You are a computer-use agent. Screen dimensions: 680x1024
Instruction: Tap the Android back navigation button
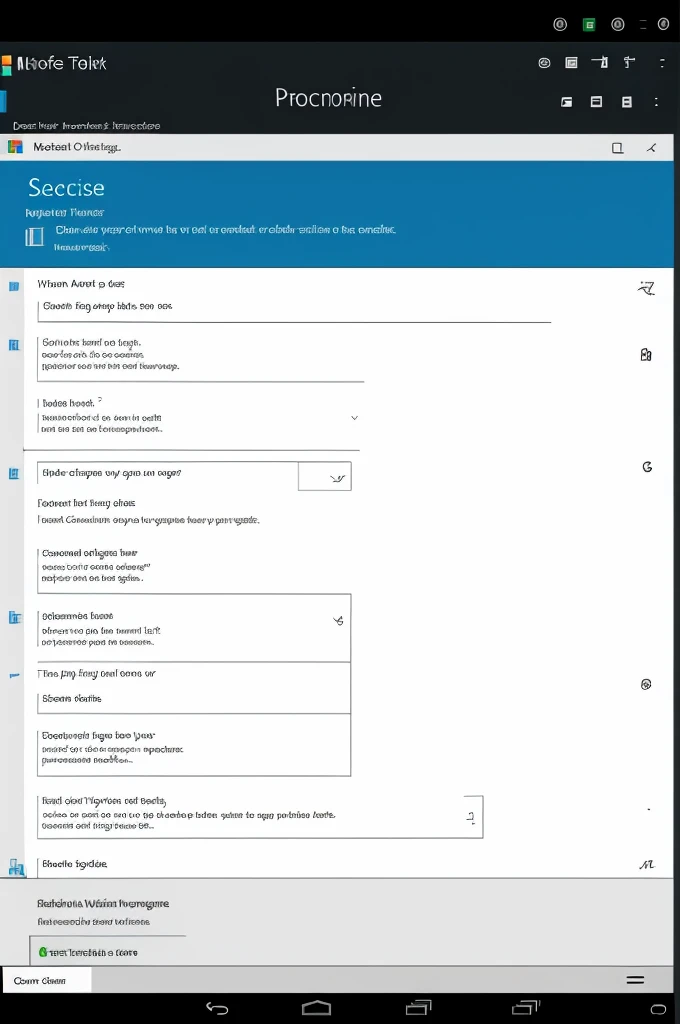click(217, 1008)
